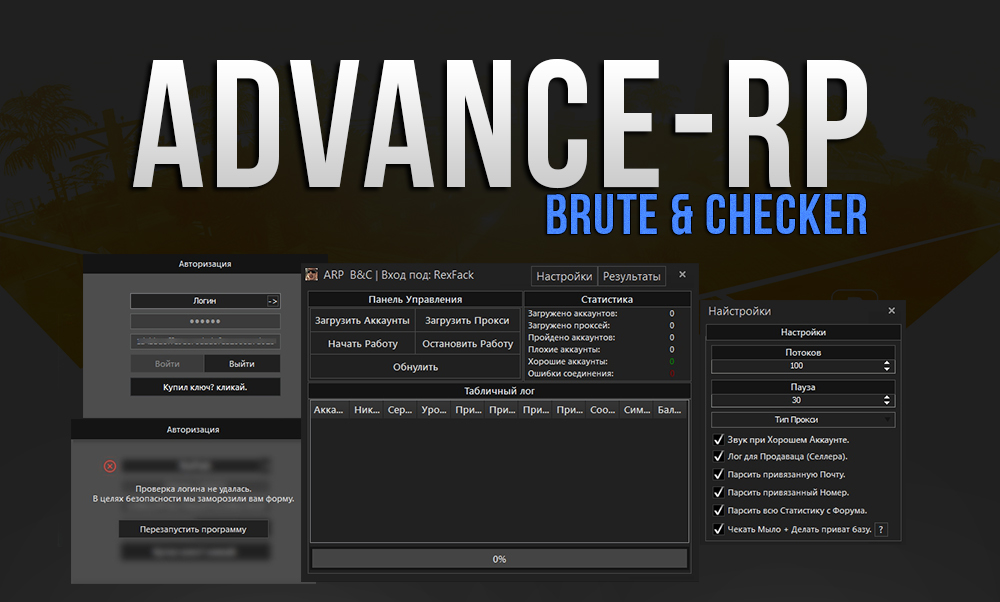The image size is (1000, 602).
Task: Toggle Звук при Хорошем Аккаунте checkbox
Action: [x=717, y=439]
